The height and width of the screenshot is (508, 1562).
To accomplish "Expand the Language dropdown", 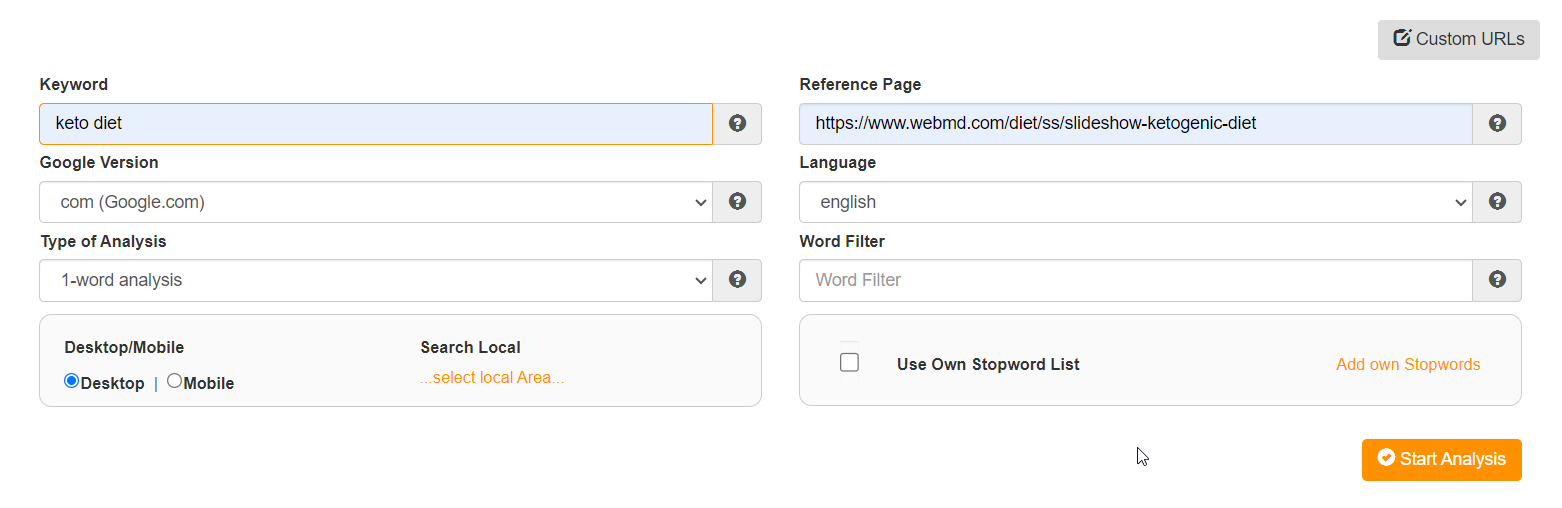I will (1135, 202).
